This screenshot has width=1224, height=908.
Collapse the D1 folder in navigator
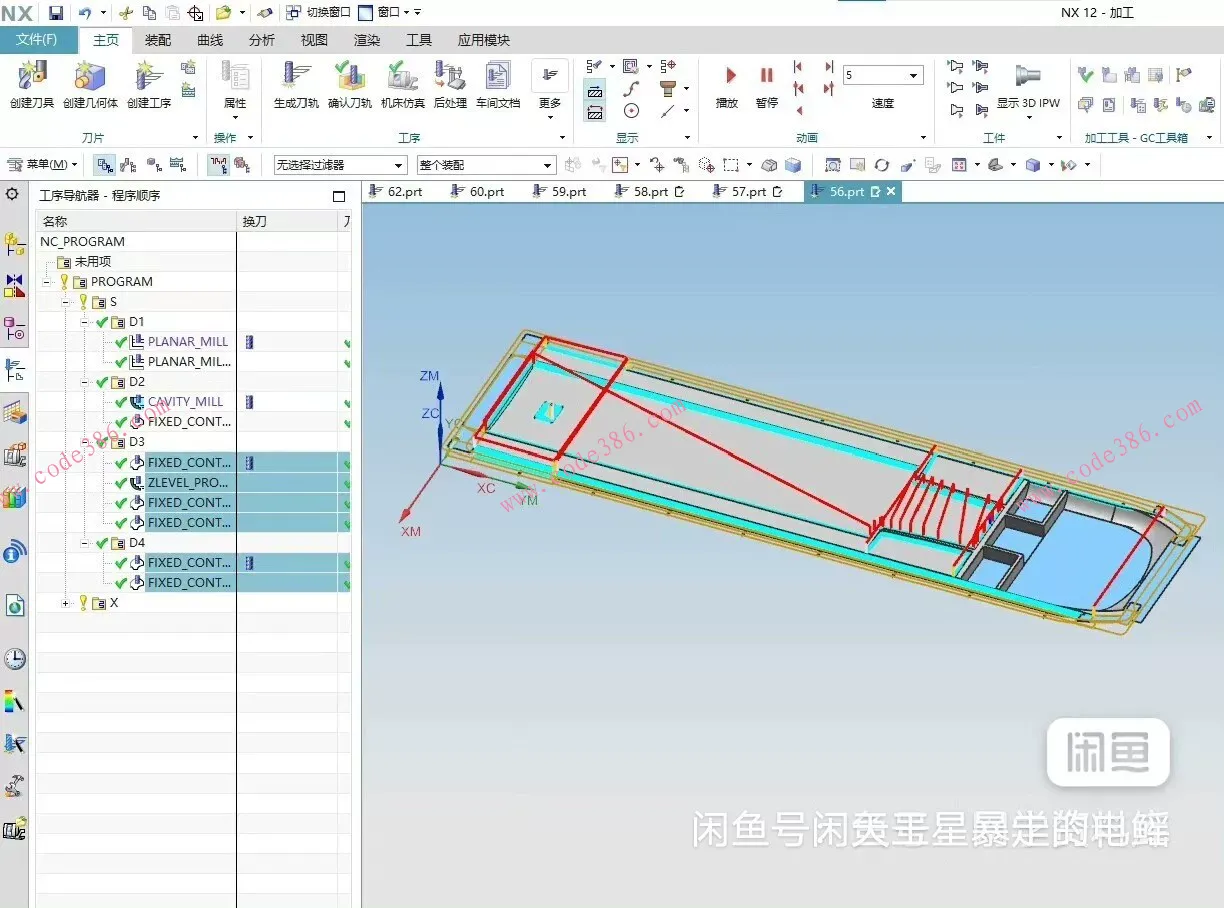pos(84,322)
